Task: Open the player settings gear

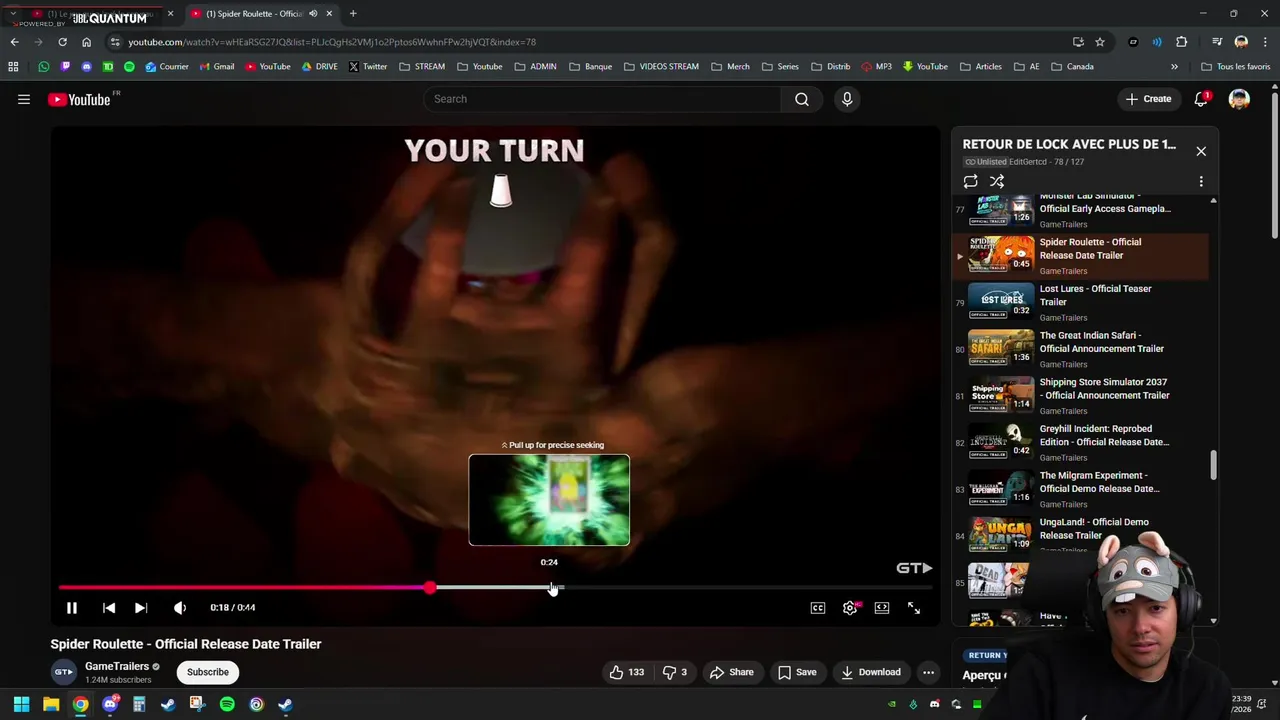Action: tap(850, 608)
